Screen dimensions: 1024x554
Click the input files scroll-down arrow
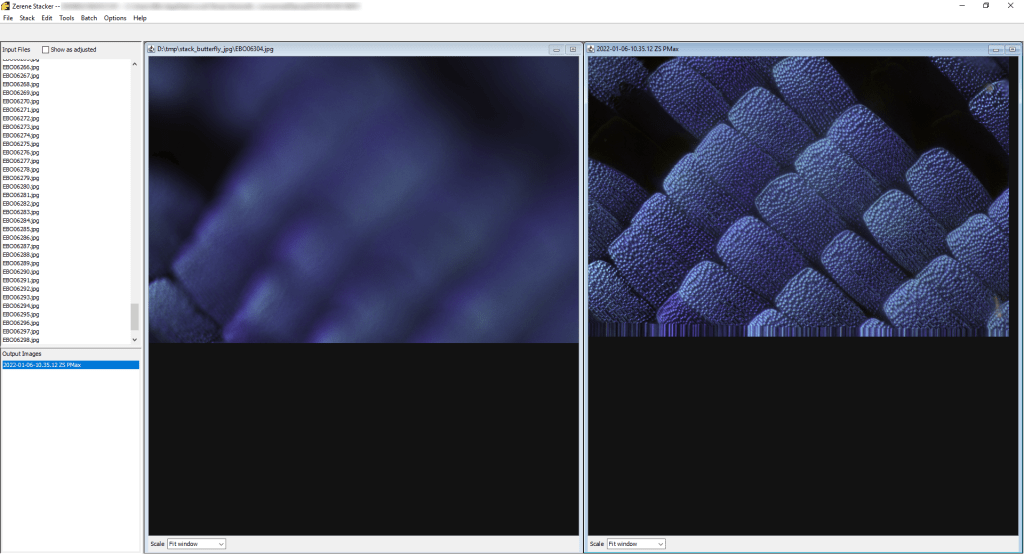click(135, 340)
